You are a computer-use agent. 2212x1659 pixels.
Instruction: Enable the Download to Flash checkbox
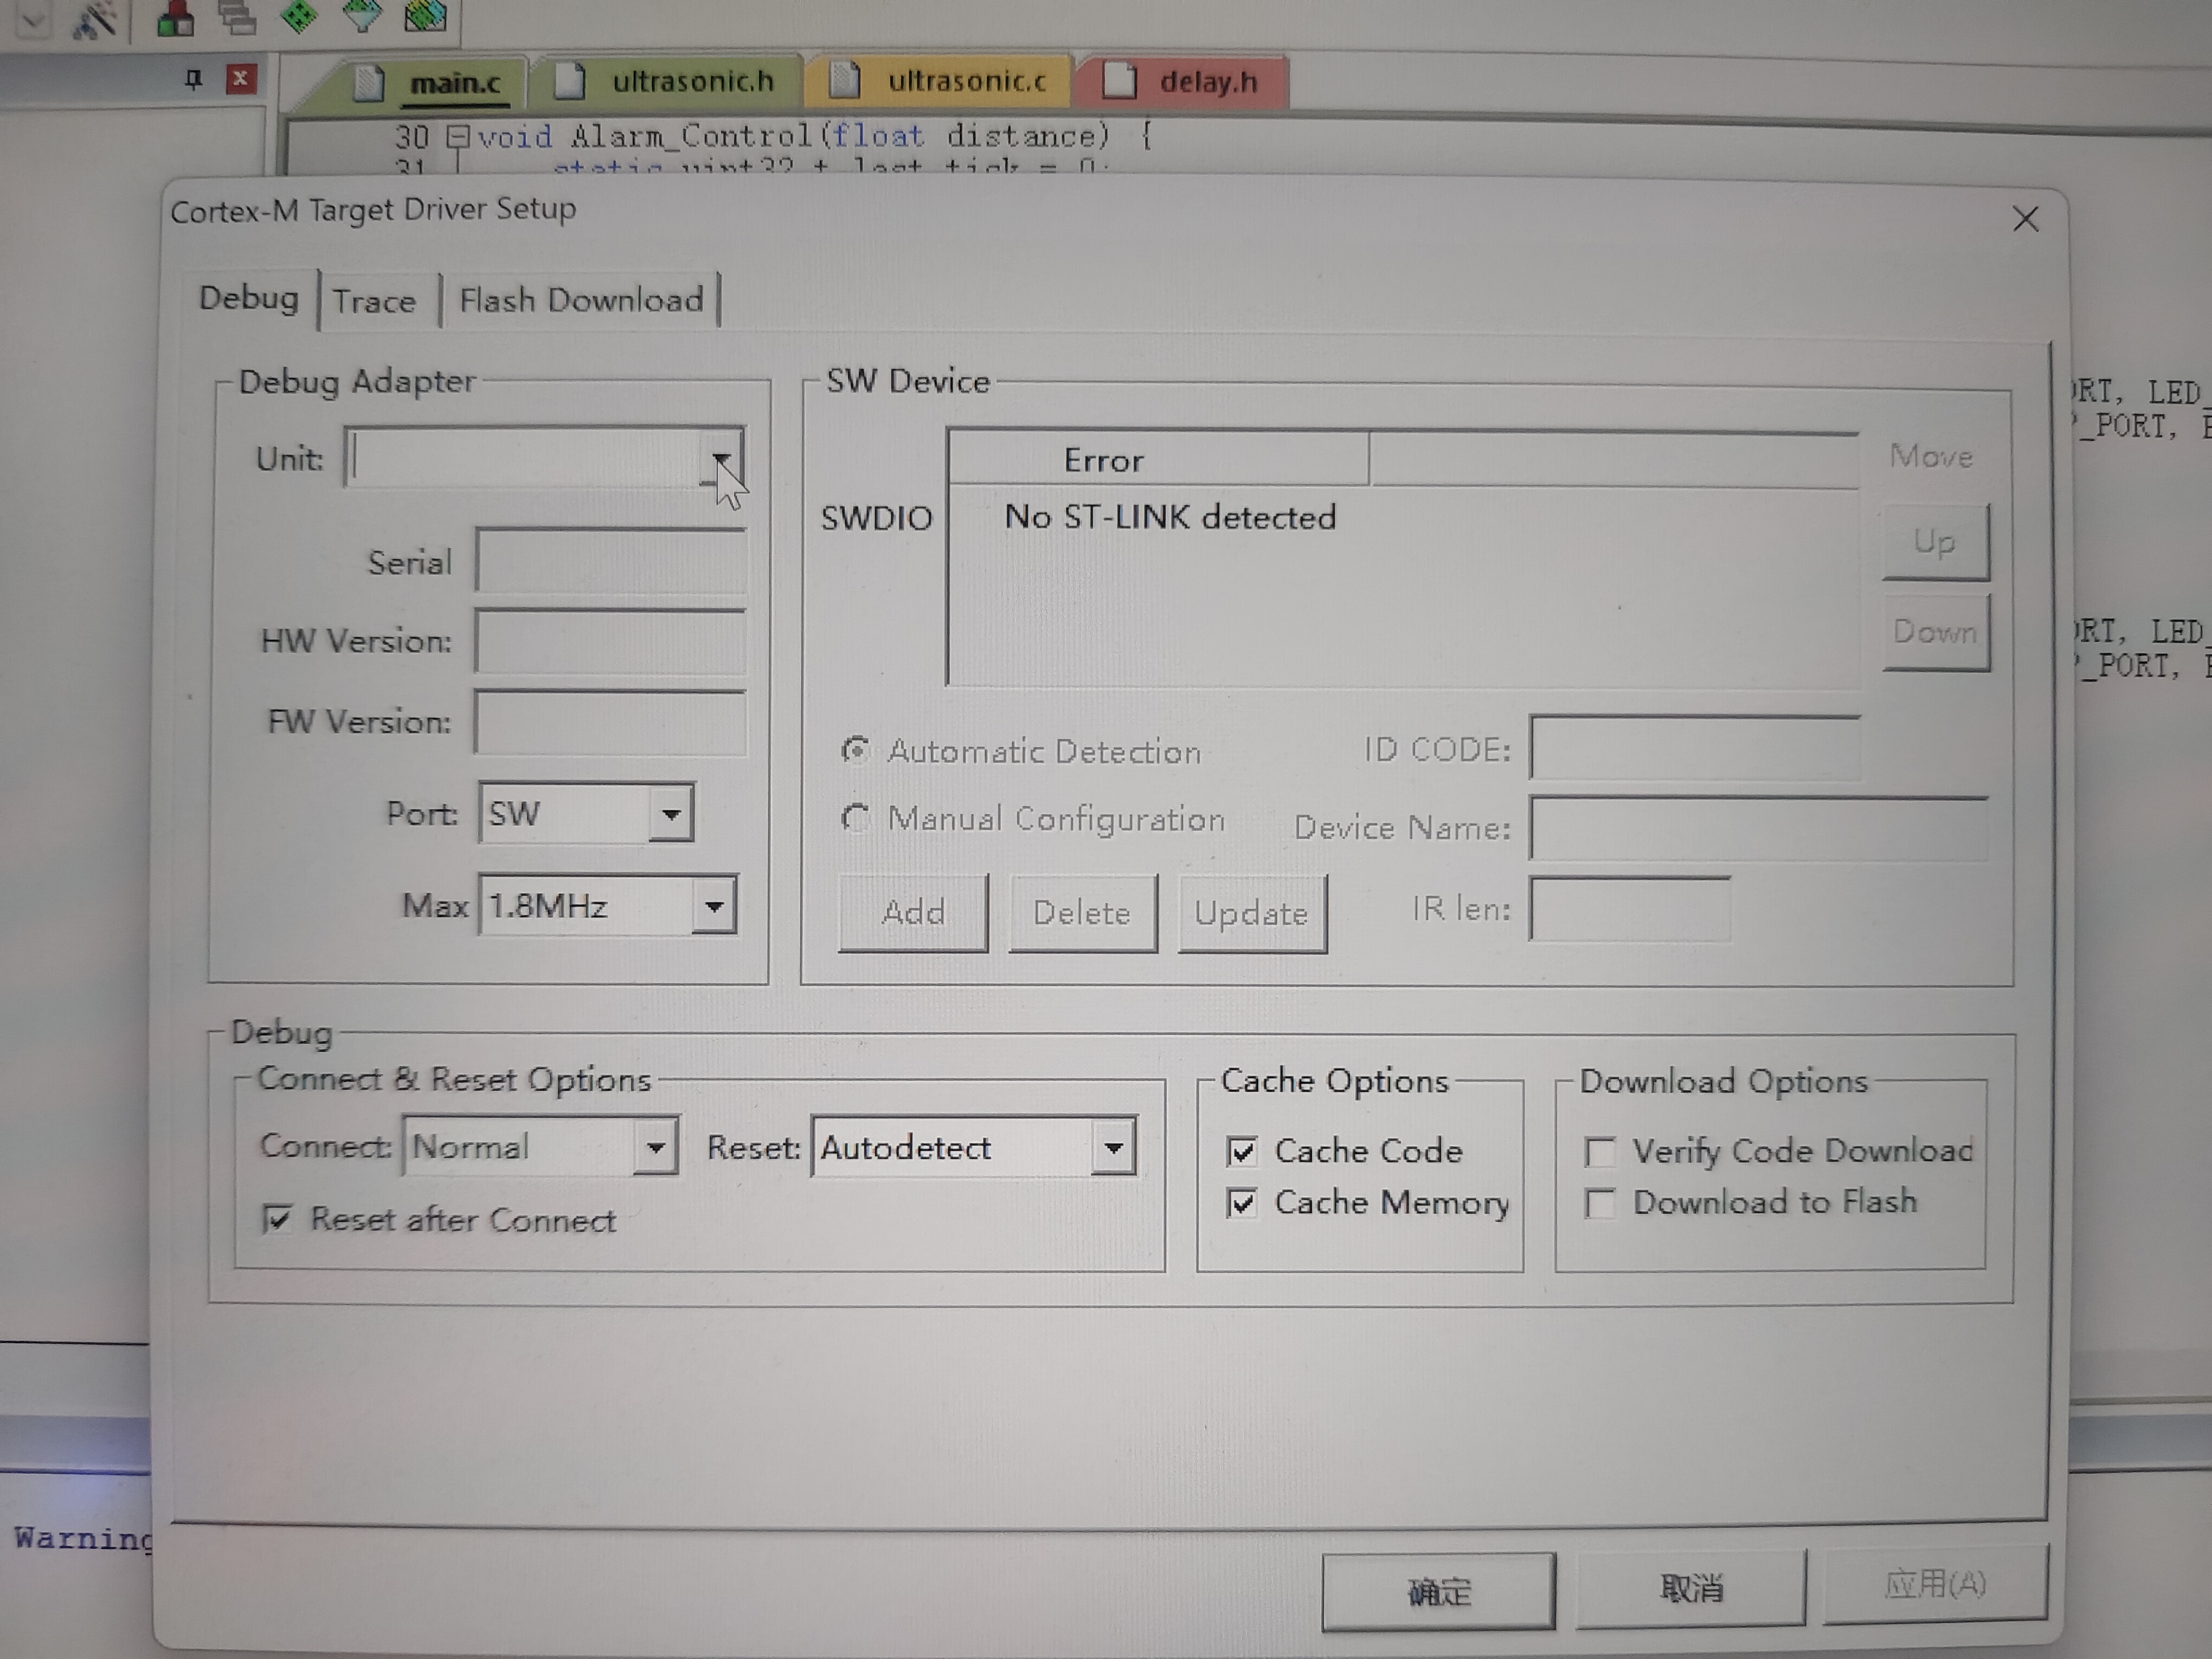1600,1203
